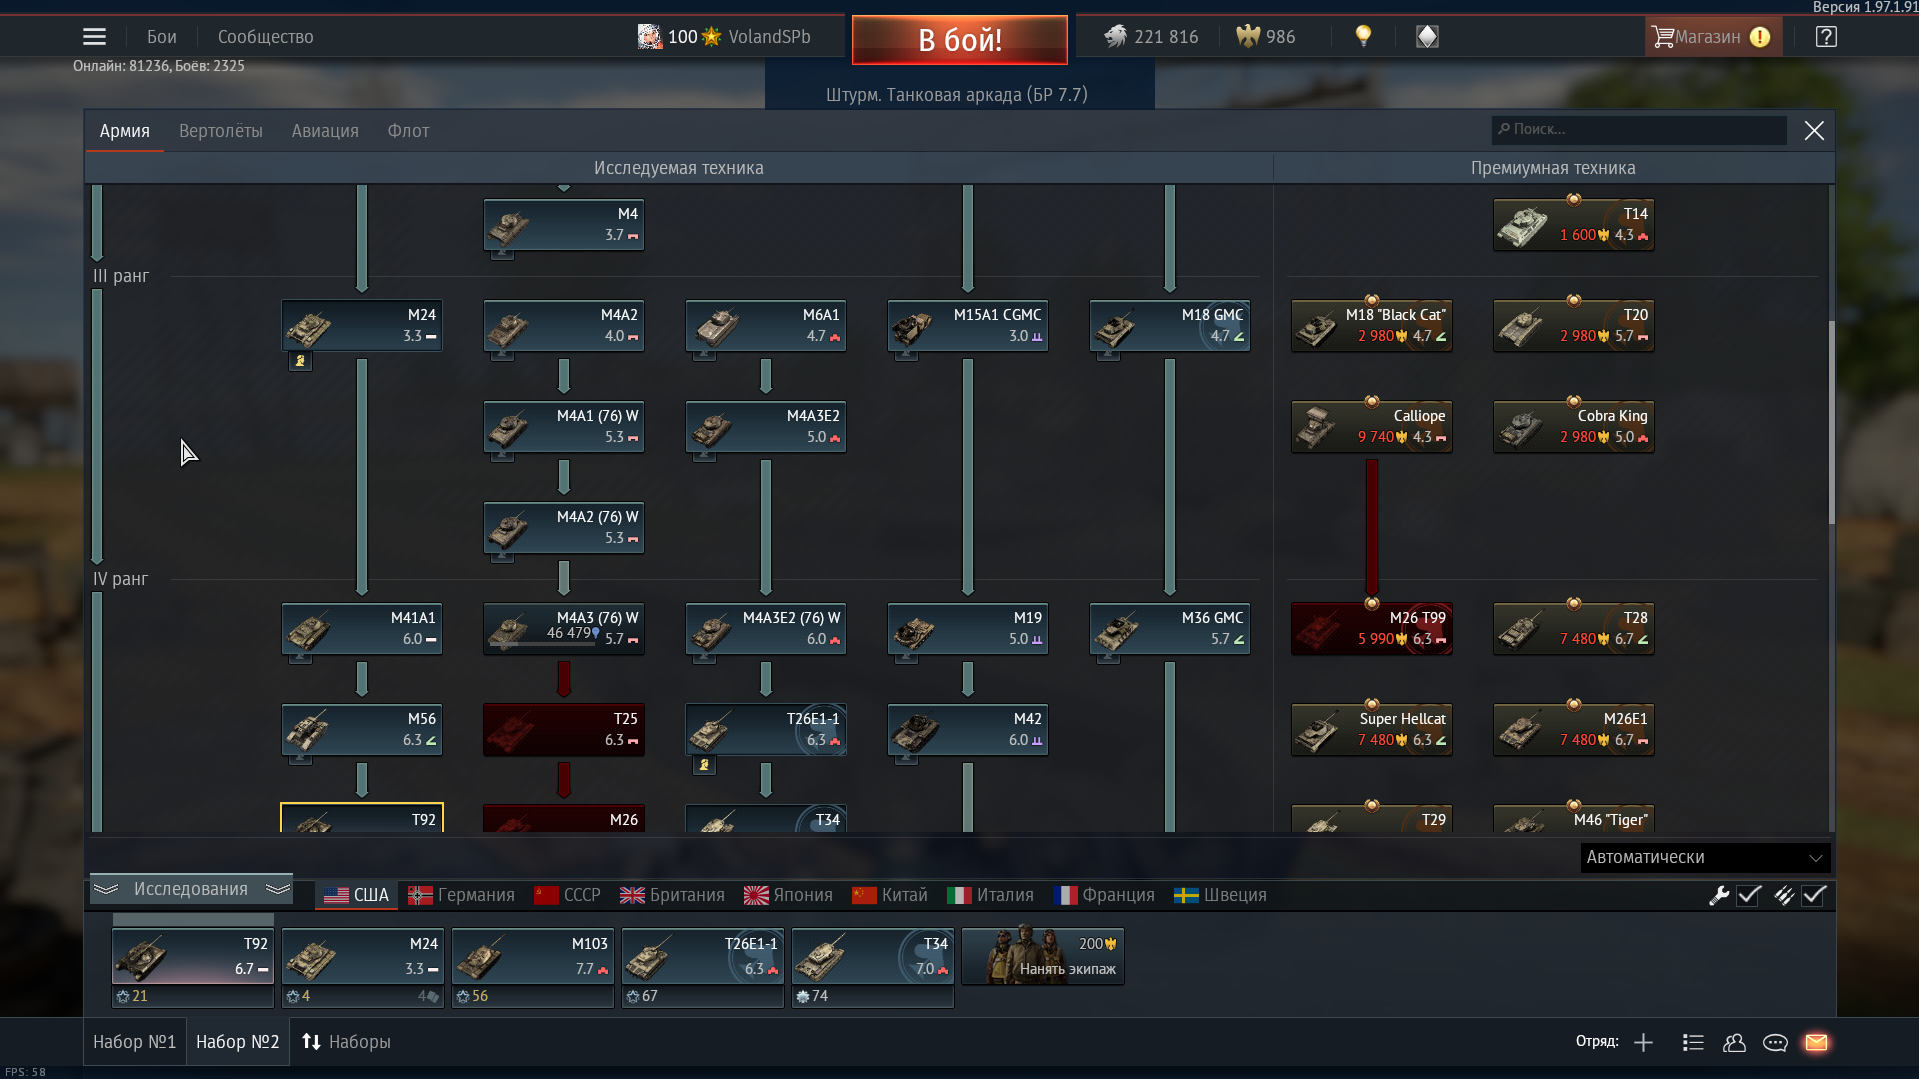Switch to preset Набор №1

134,1042
